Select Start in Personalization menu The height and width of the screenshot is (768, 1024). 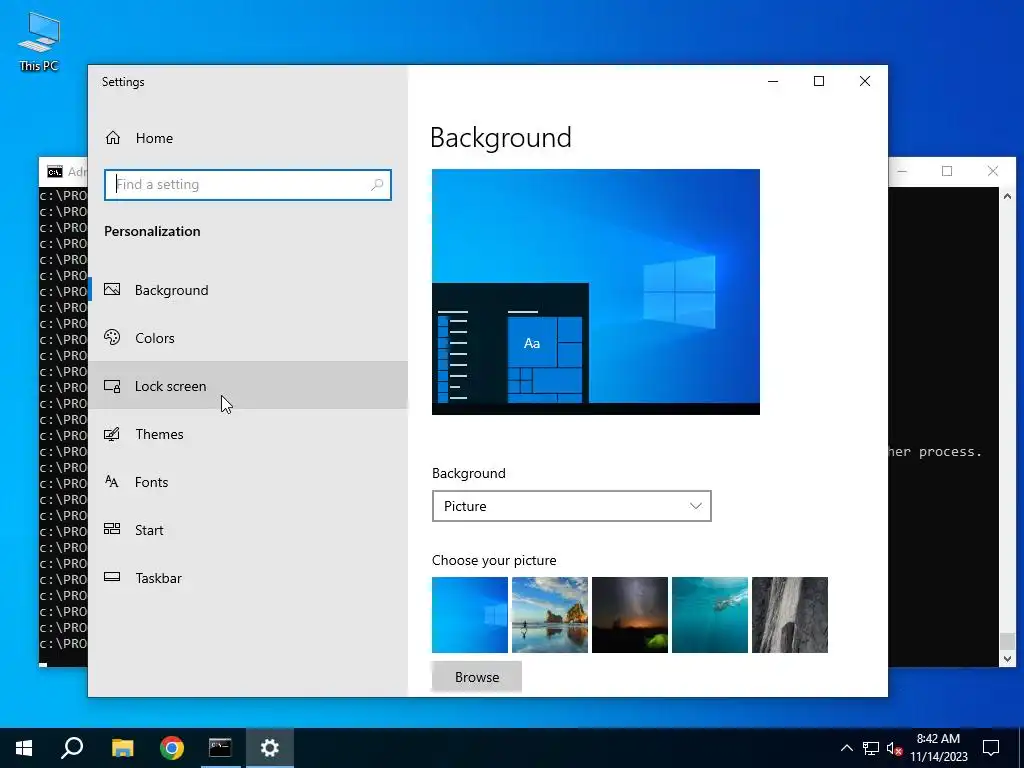[x=248, y=530]
